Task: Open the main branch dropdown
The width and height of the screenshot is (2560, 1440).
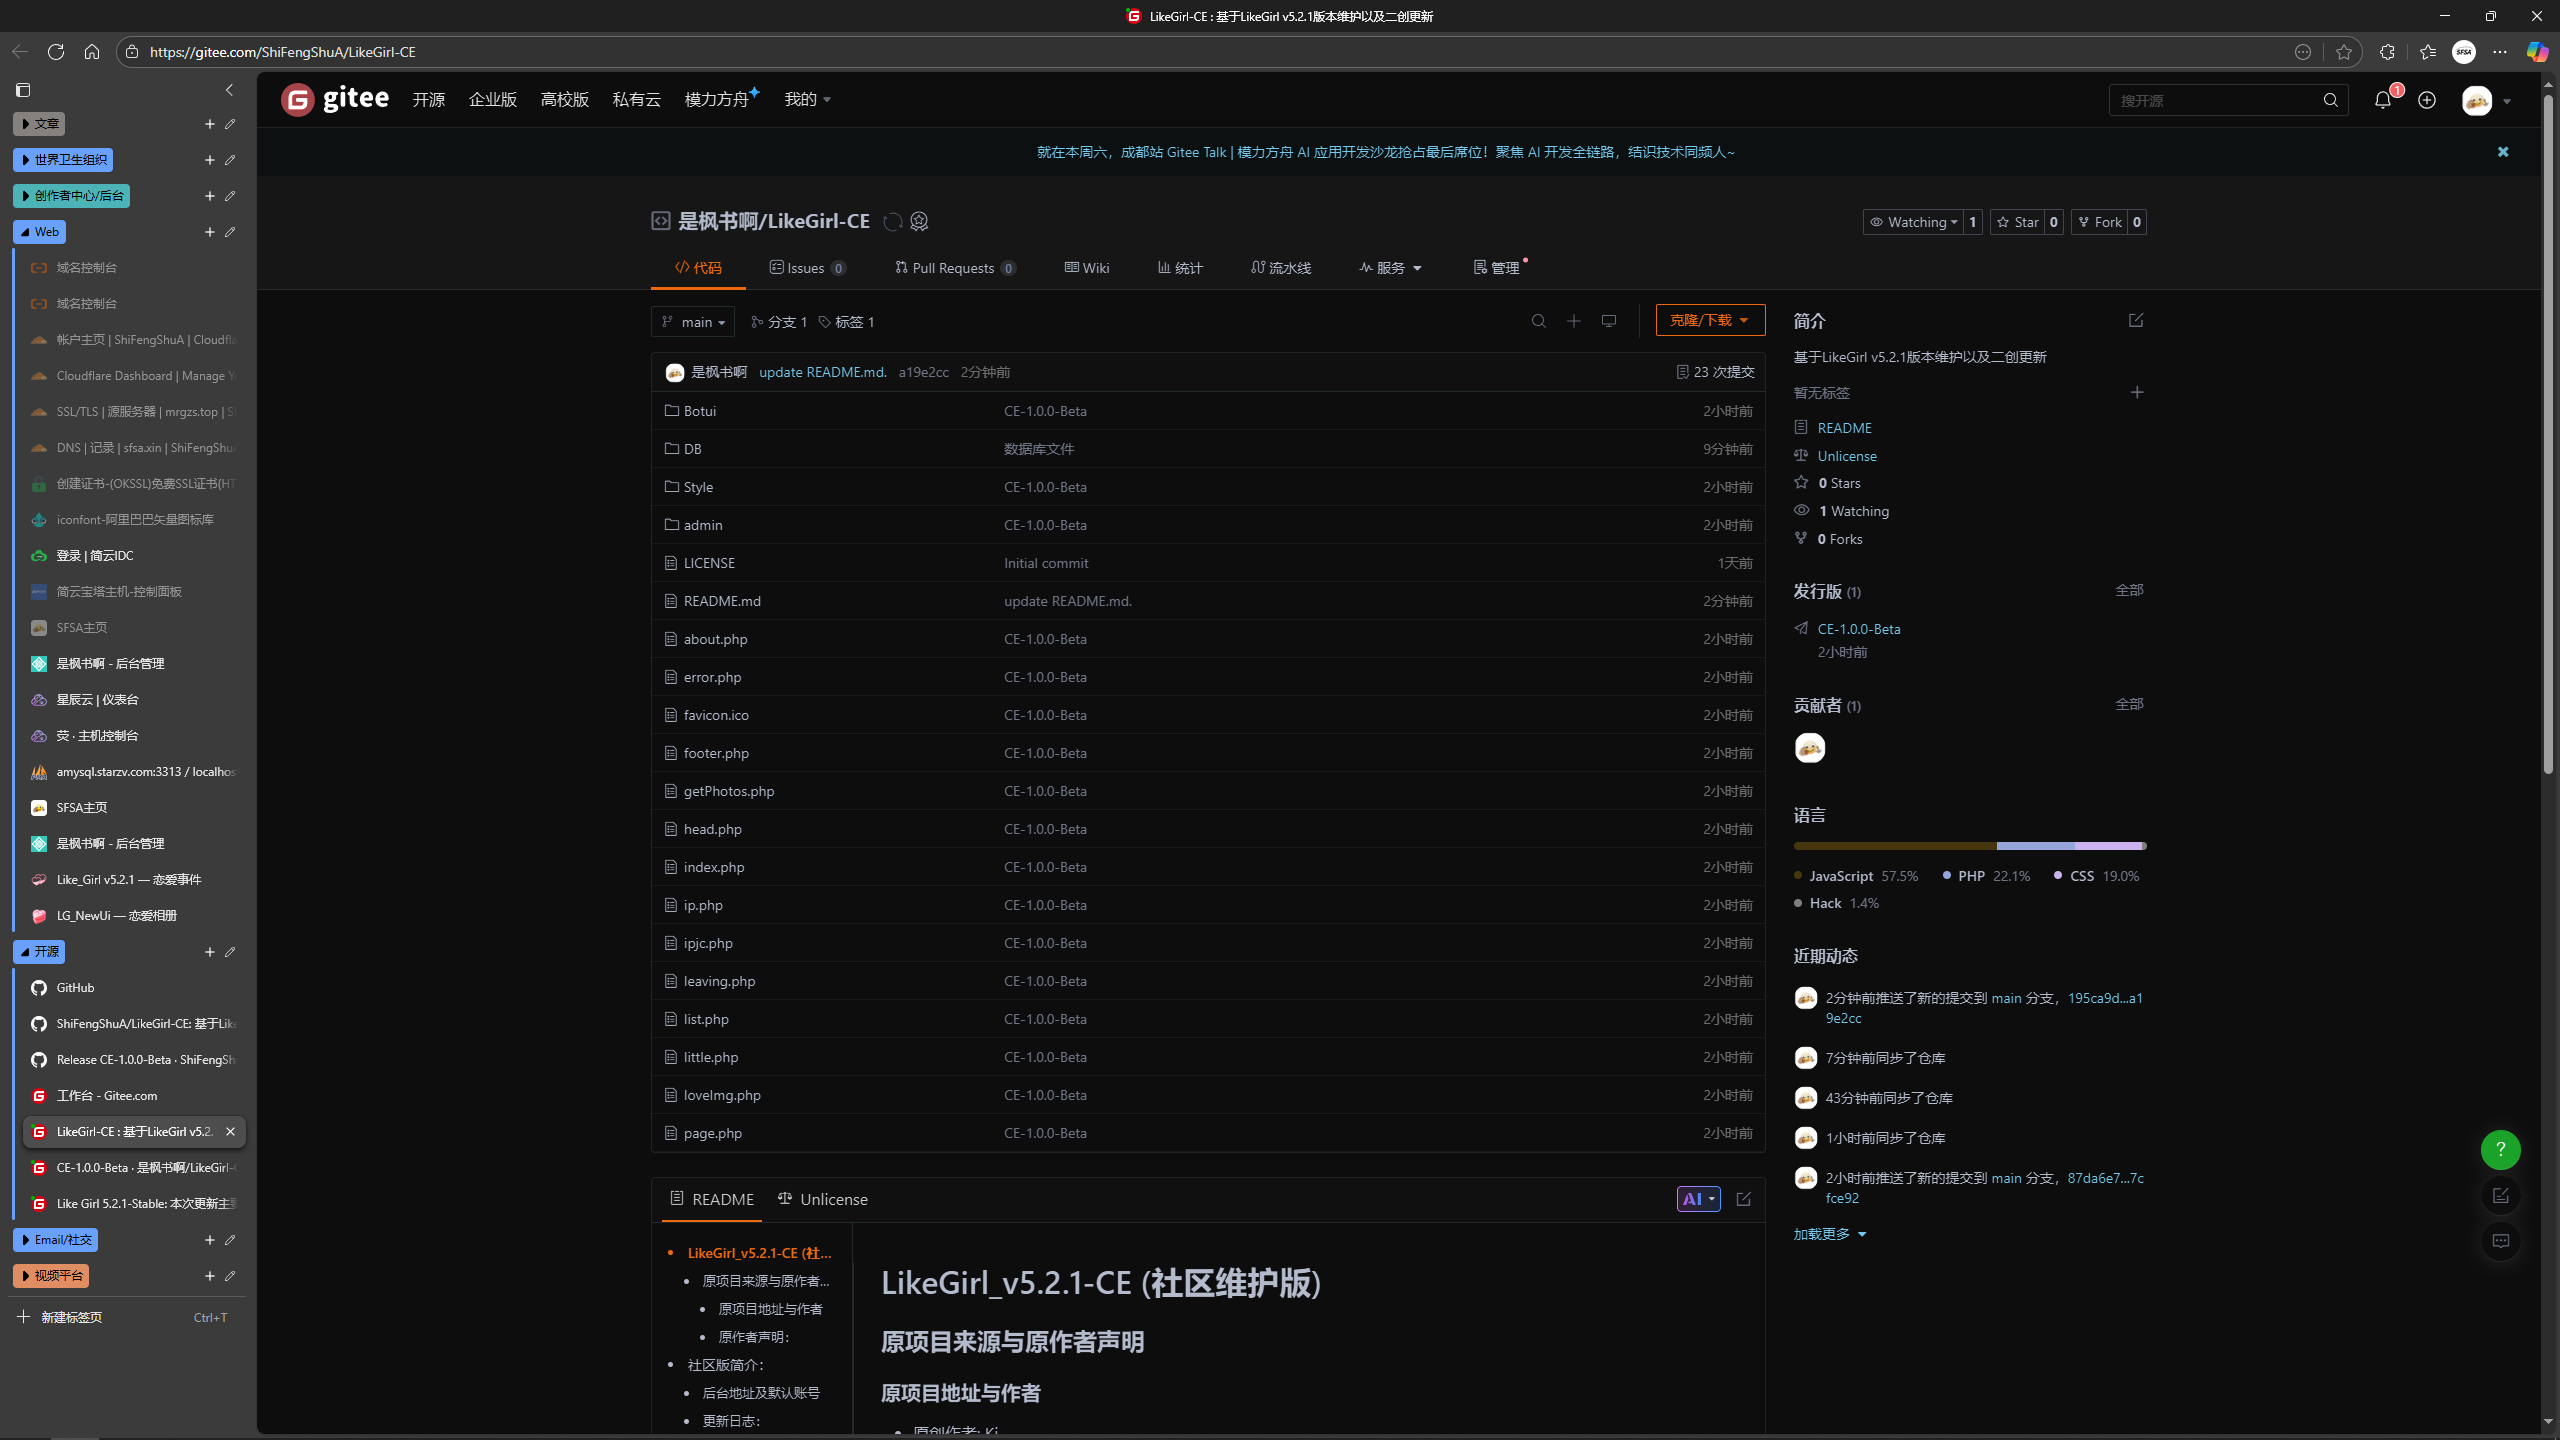Action: [693, 322]
